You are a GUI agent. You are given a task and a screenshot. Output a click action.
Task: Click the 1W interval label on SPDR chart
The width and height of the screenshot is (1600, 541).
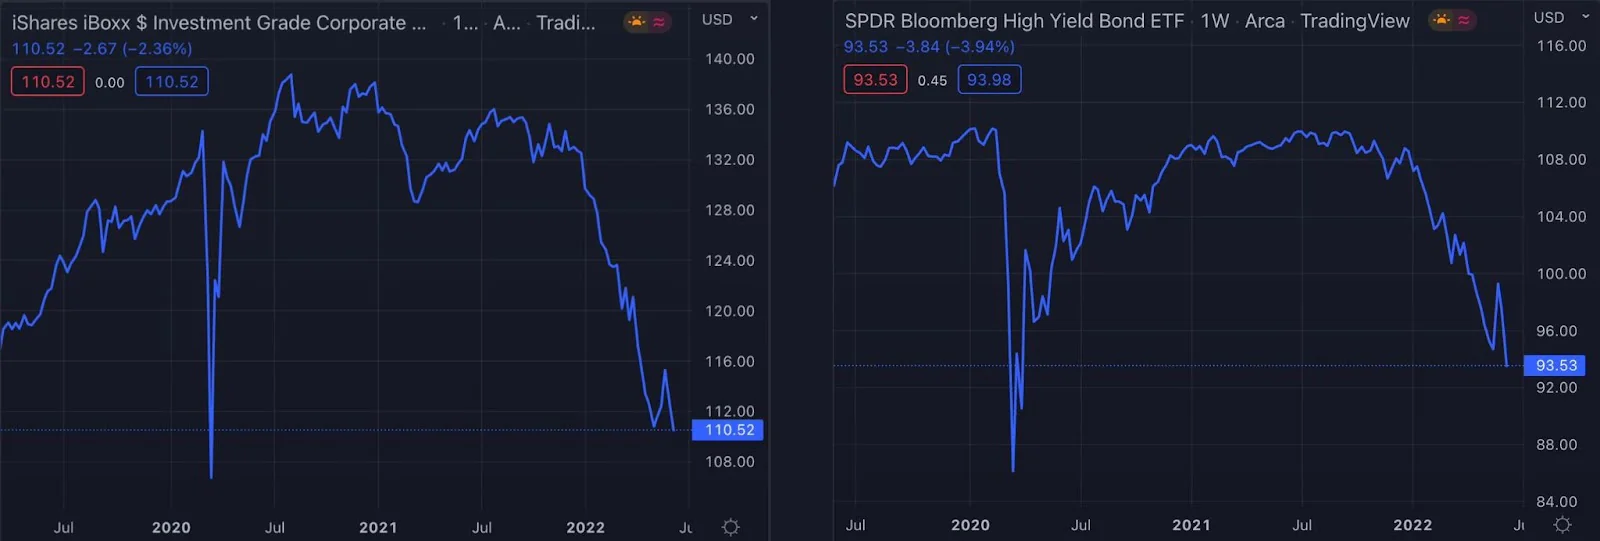(x=1215, y=21)
